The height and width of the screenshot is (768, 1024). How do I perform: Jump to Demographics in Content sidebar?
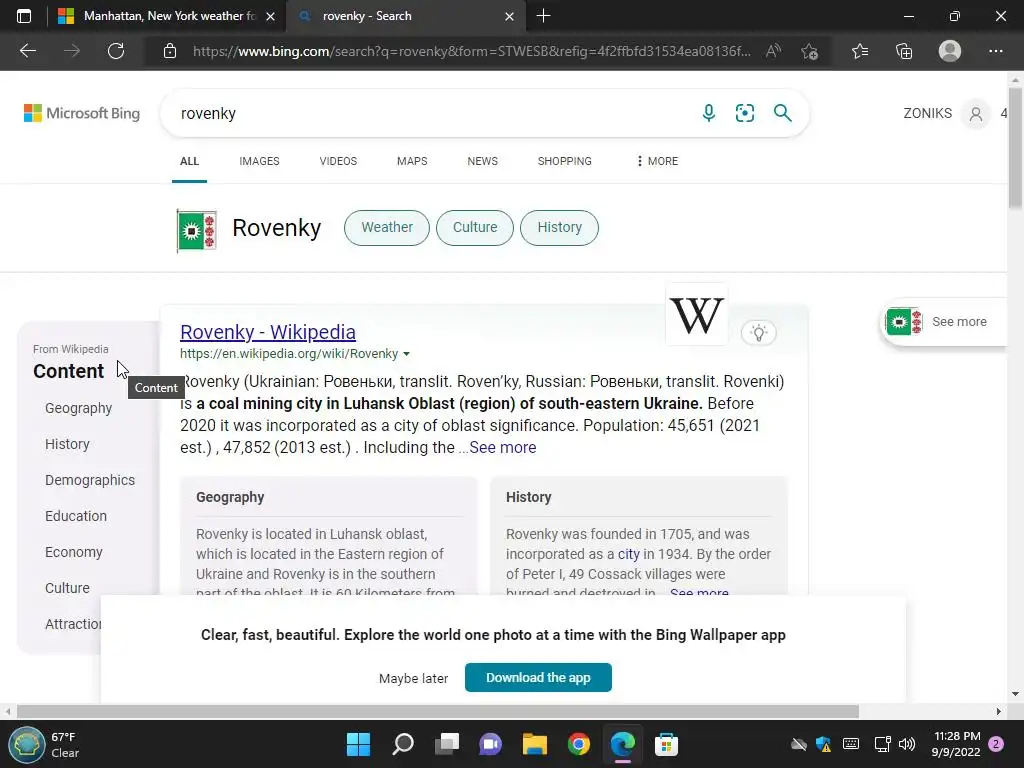pos(90,480)
